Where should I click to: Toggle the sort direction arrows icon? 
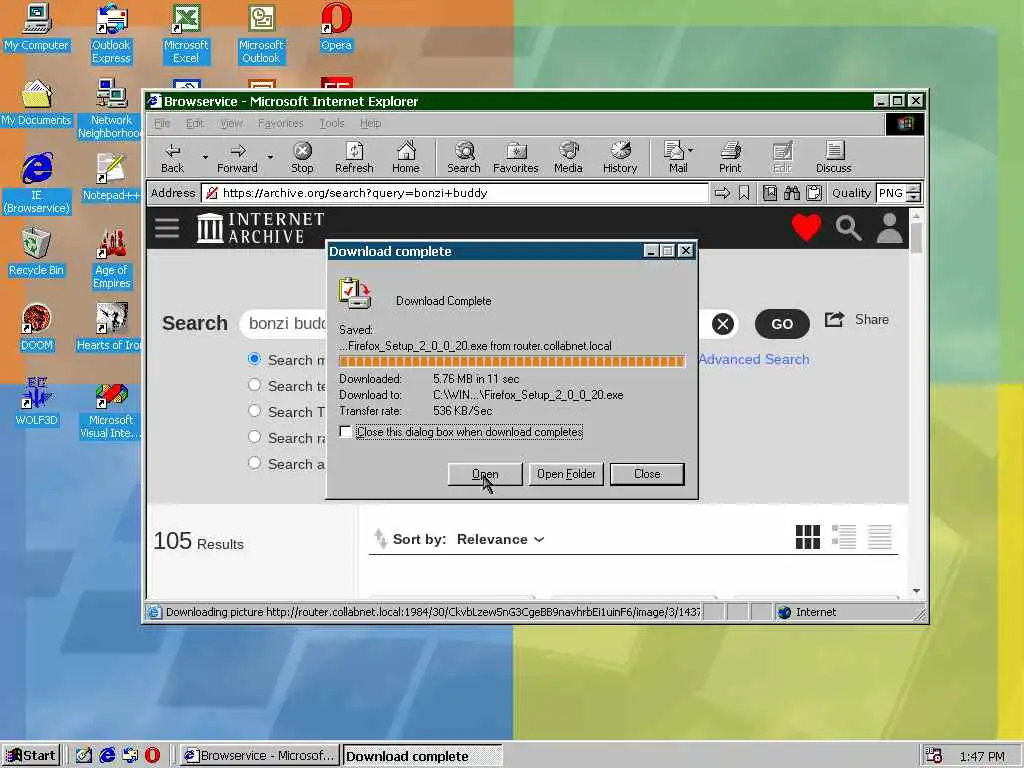(x=380, y=539)
